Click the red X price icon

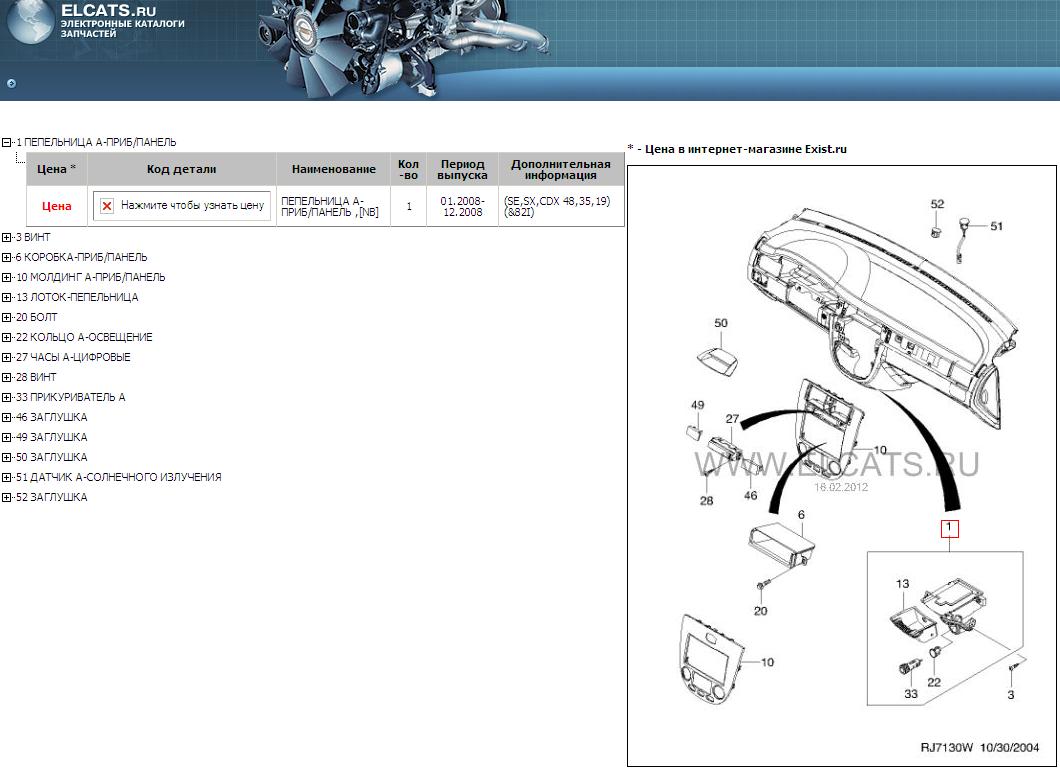tap(107, 206)
